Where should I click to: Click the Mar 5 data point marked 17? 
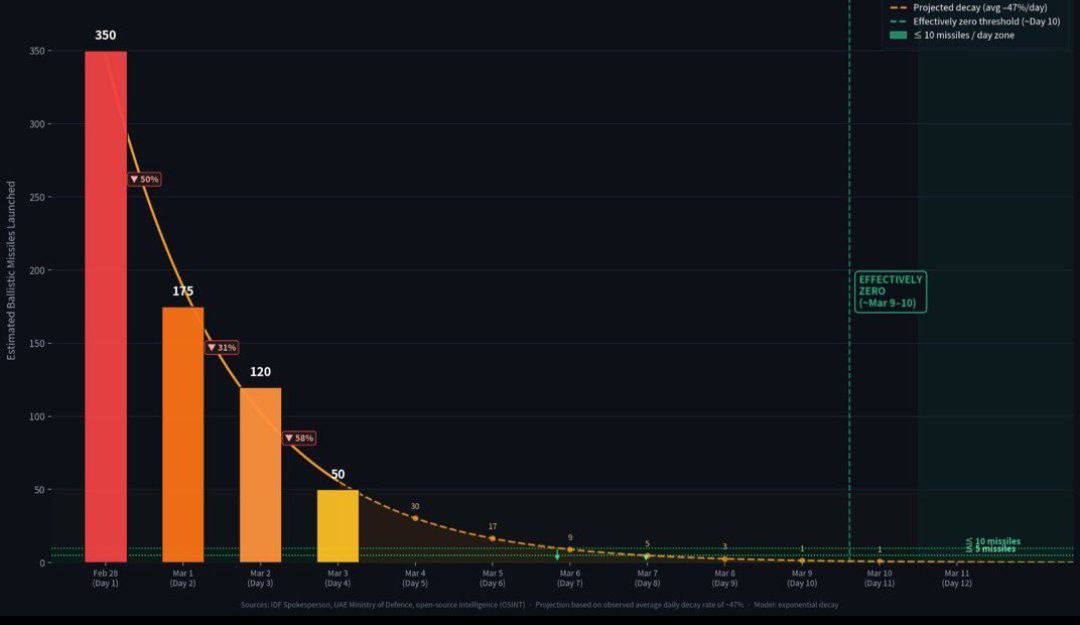pyautogui.click(x=492, y=538)
